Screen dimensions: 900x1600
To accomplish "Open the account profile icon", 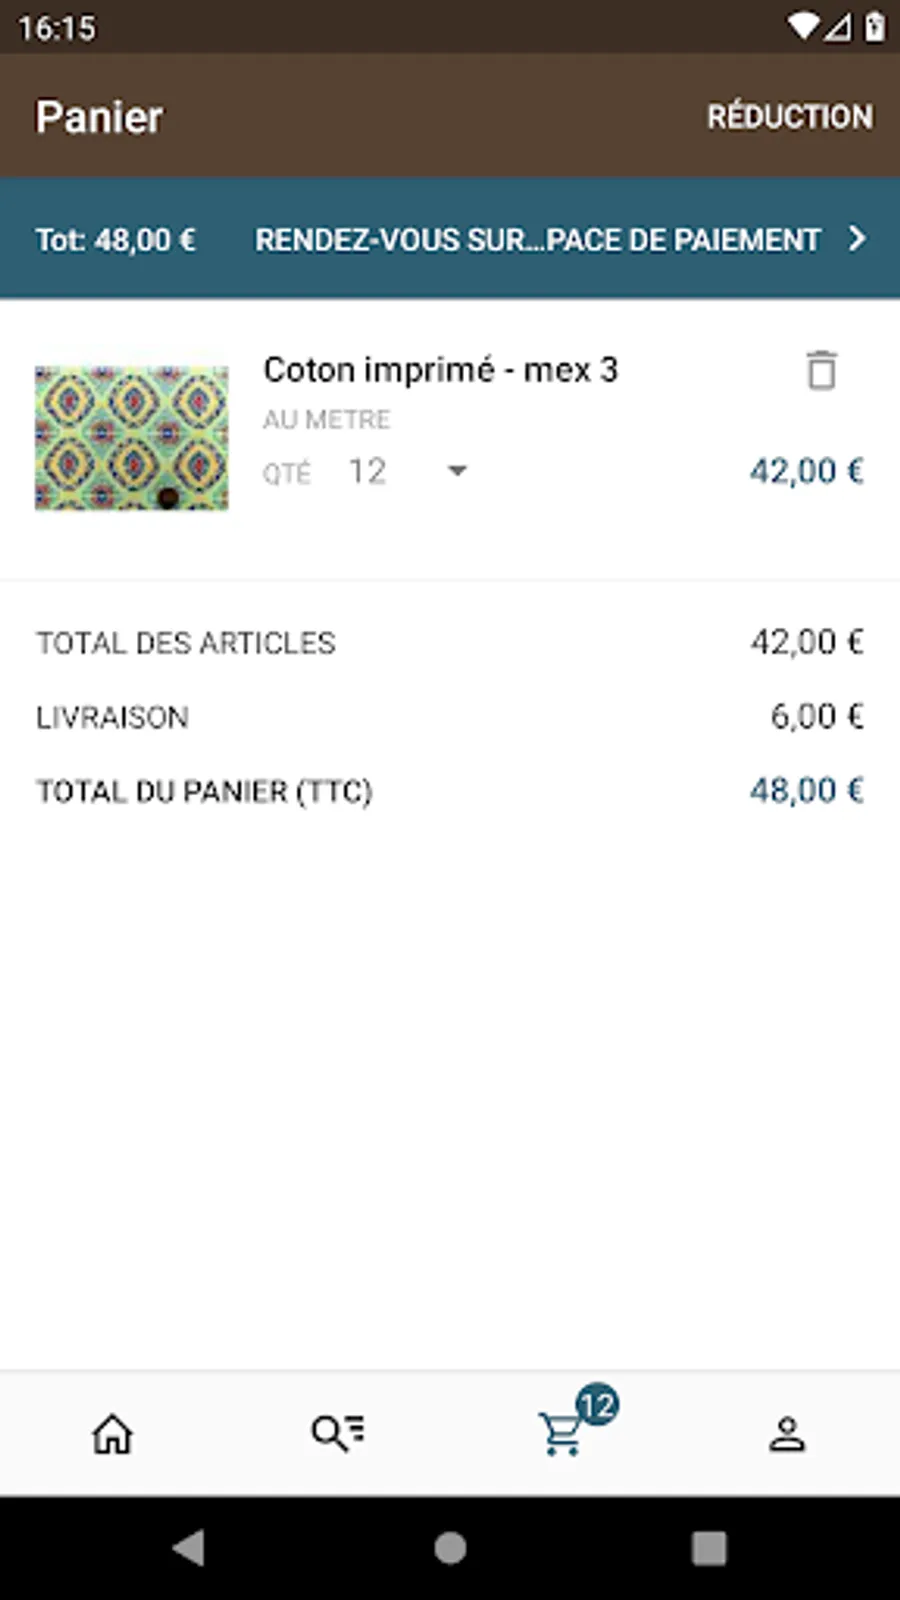I will [787, 1434].
